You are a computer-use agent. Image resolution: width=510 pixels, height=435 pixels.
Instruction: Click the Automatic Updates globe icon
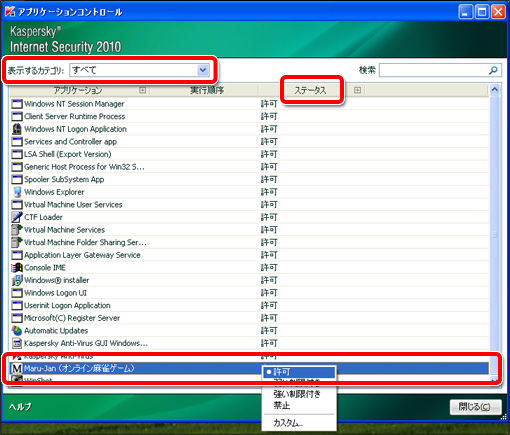point(17,331)
